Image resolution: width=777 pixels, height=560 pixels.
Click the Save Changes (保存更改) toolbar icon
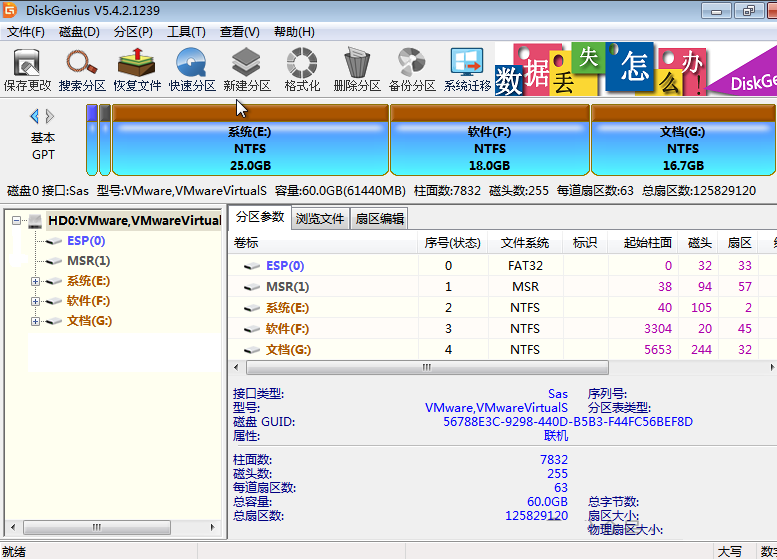click(27, 68)
